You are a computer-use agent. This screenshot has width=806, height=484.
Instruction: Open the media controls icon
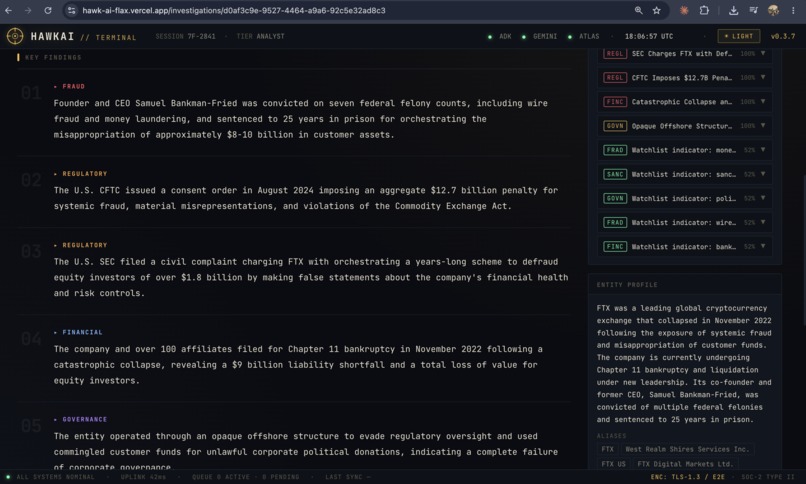pyautogui.click(x=753, y=10)
